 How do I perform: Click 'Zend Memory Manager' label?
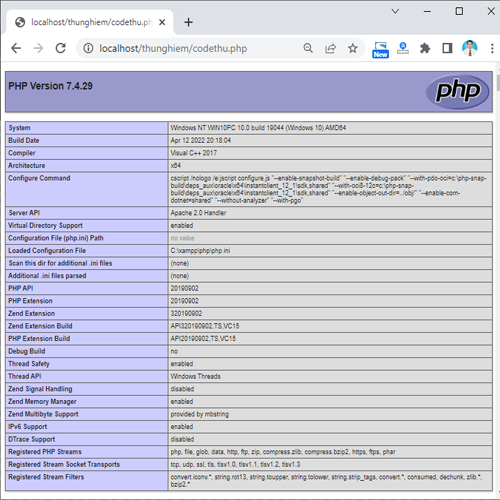point(42,401)
